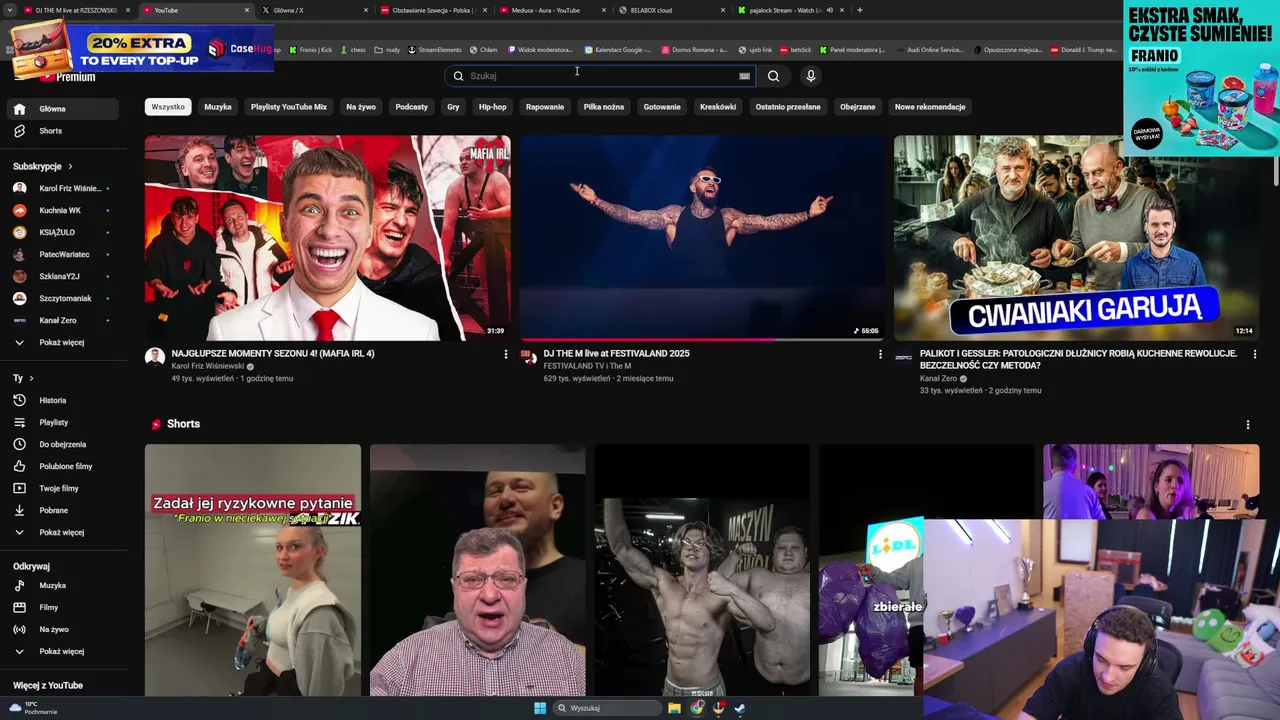Open NAJGŁUPSZE MOMENTY SEZONU 4 video thumbnail
The image size is (1280, 720).
328,238
